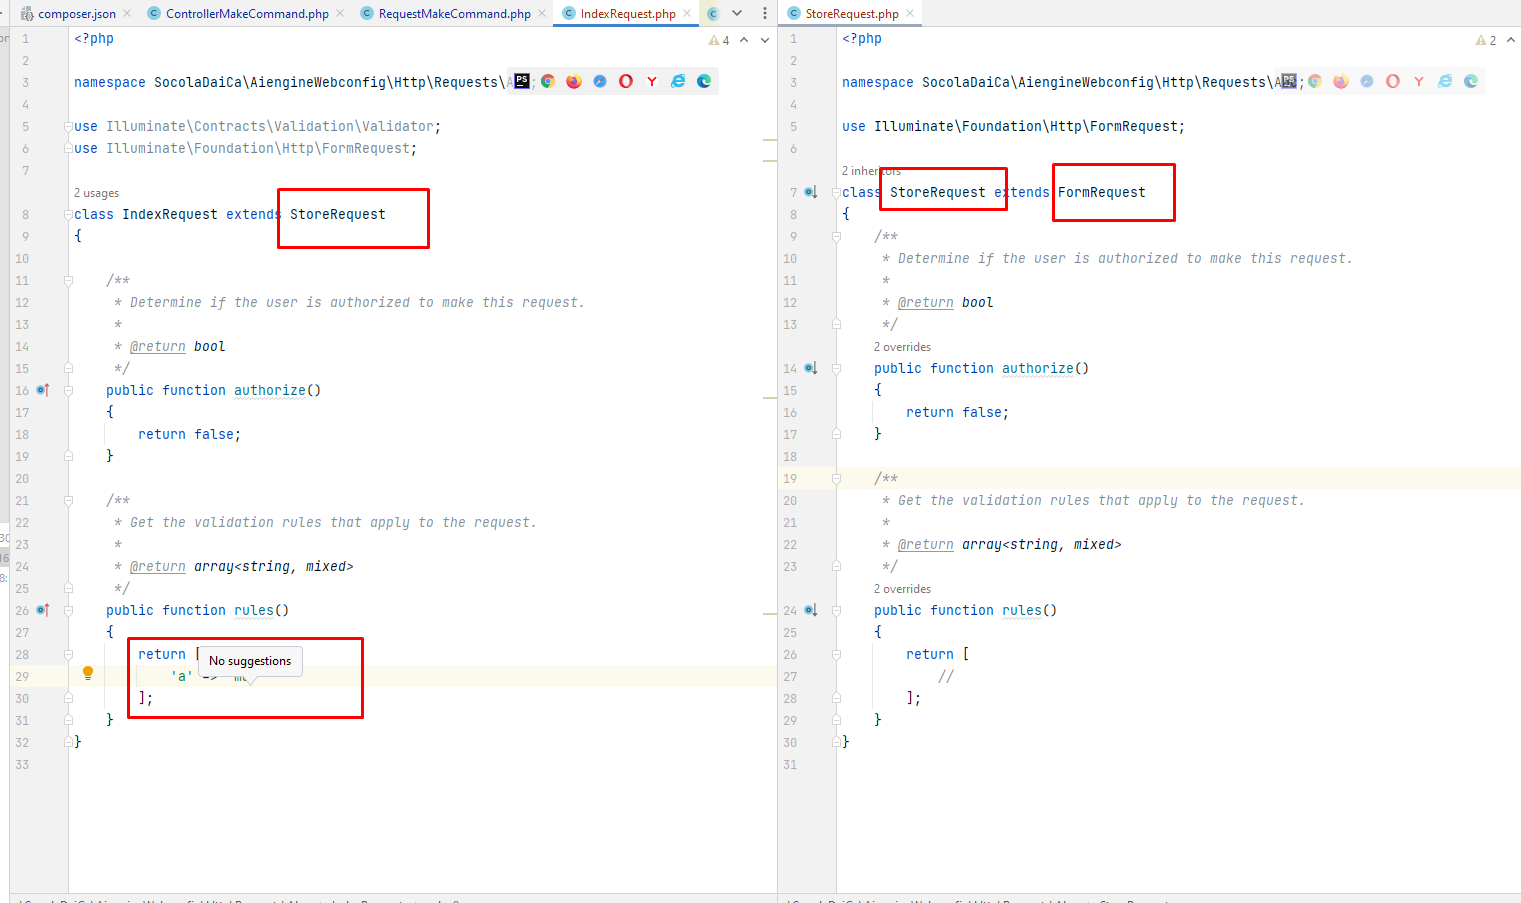Click the overridden-method gutter marker beside rules() in StoreRequest

pyautogui.click(x=812, y=610)
